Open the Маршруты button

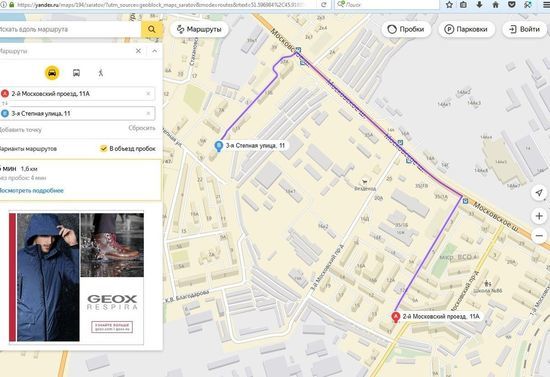tap(199, 29)
